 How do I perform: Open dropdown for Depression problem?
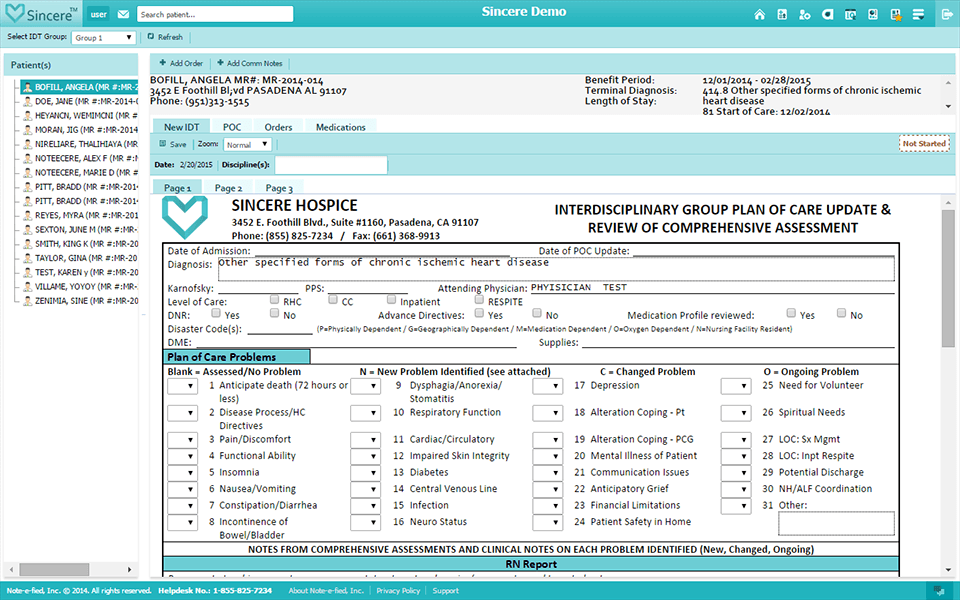pyautogui.click(x=548, y=386)
